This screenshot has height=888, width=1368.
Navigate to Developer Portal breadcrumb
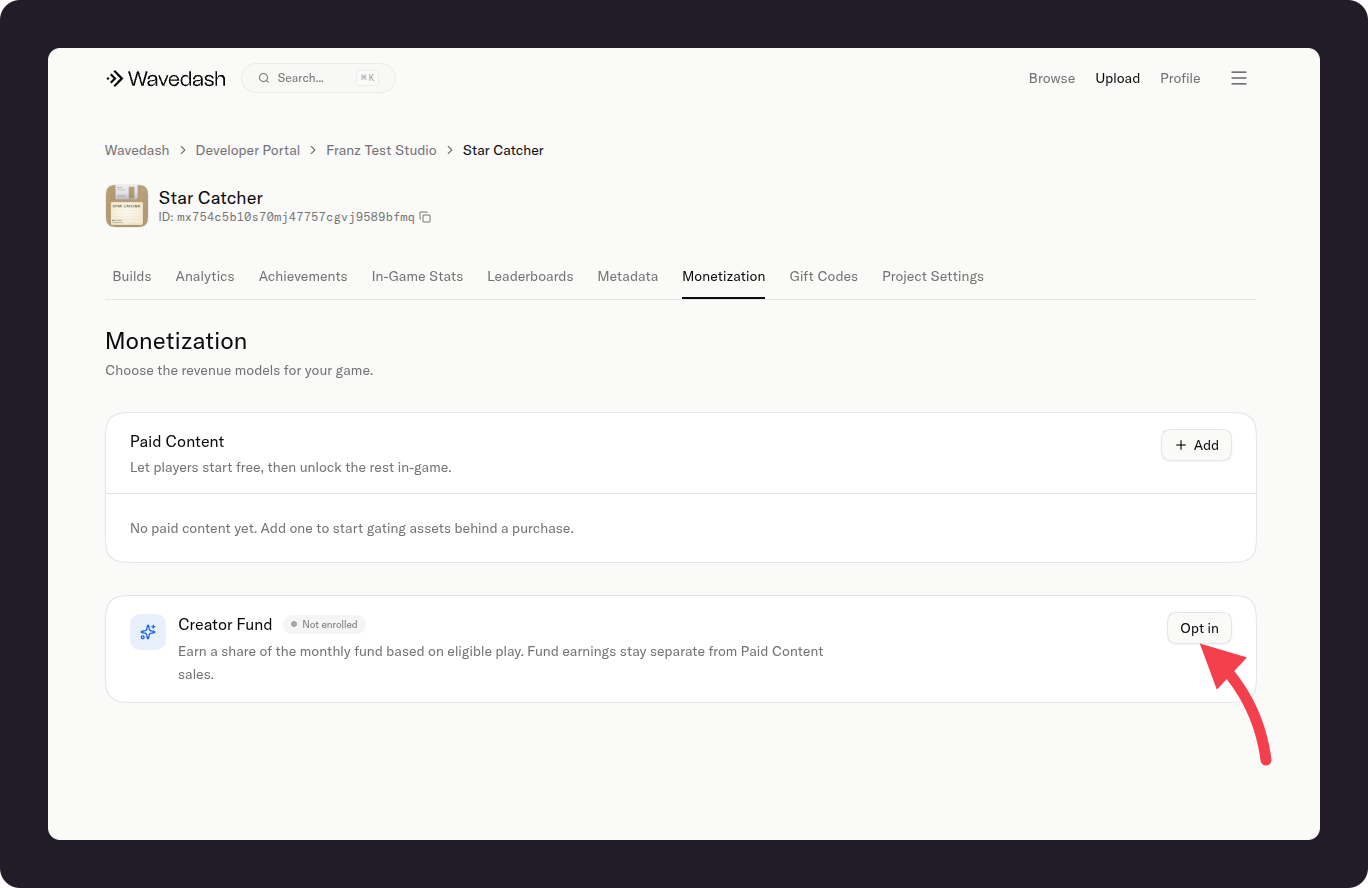(x=248, y=150)
